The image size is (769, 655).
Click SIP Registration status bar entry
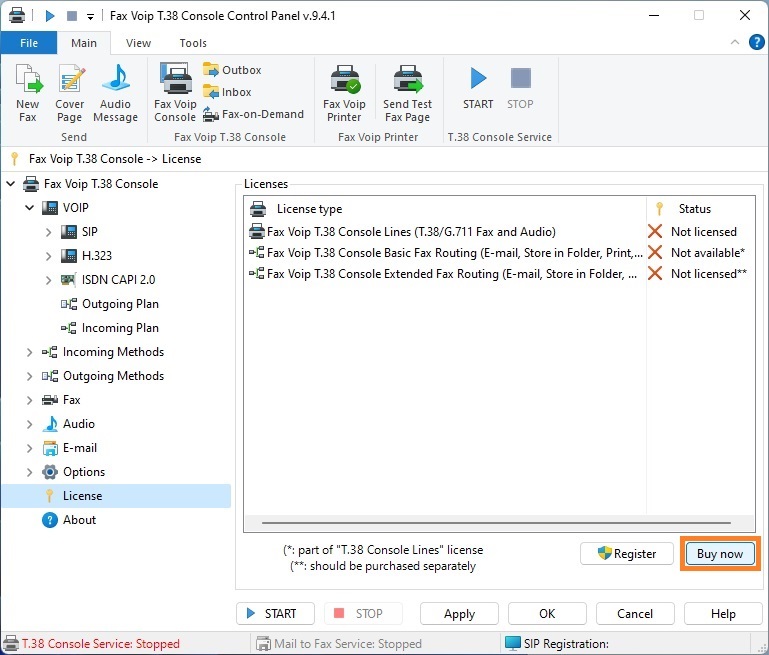[x=557, y=643]
